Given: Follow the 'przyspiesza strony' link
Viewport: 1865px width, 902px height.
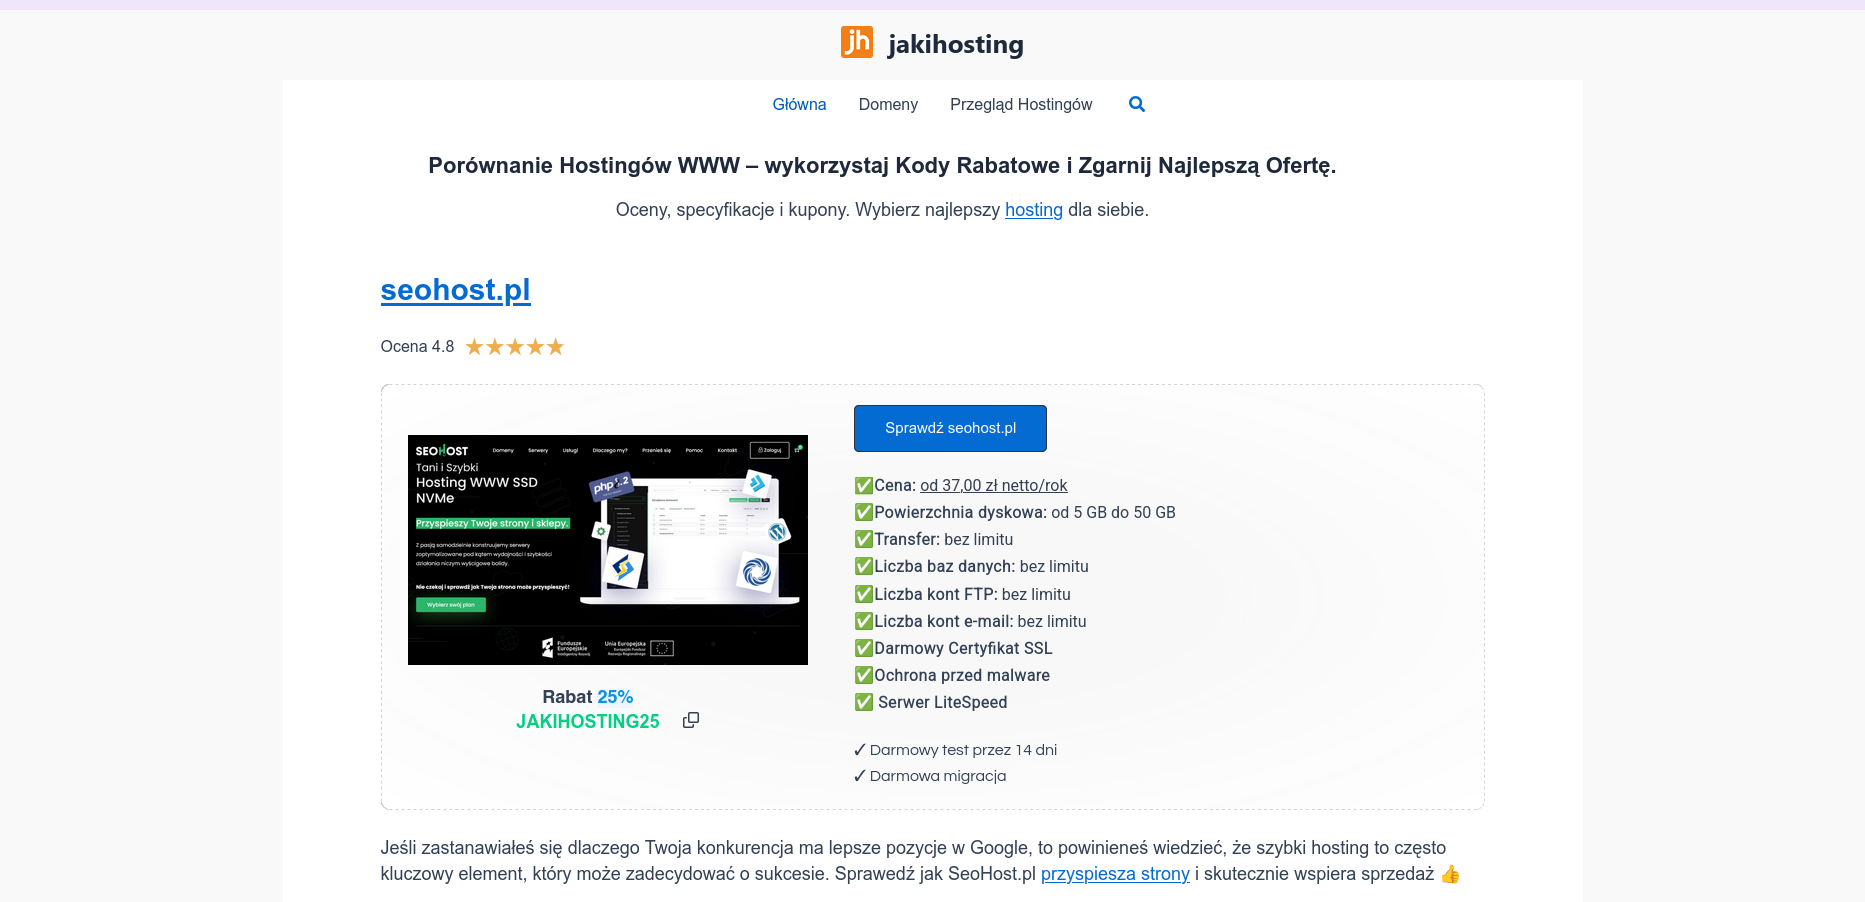Looking at the screenshot, I should 1115,874.
